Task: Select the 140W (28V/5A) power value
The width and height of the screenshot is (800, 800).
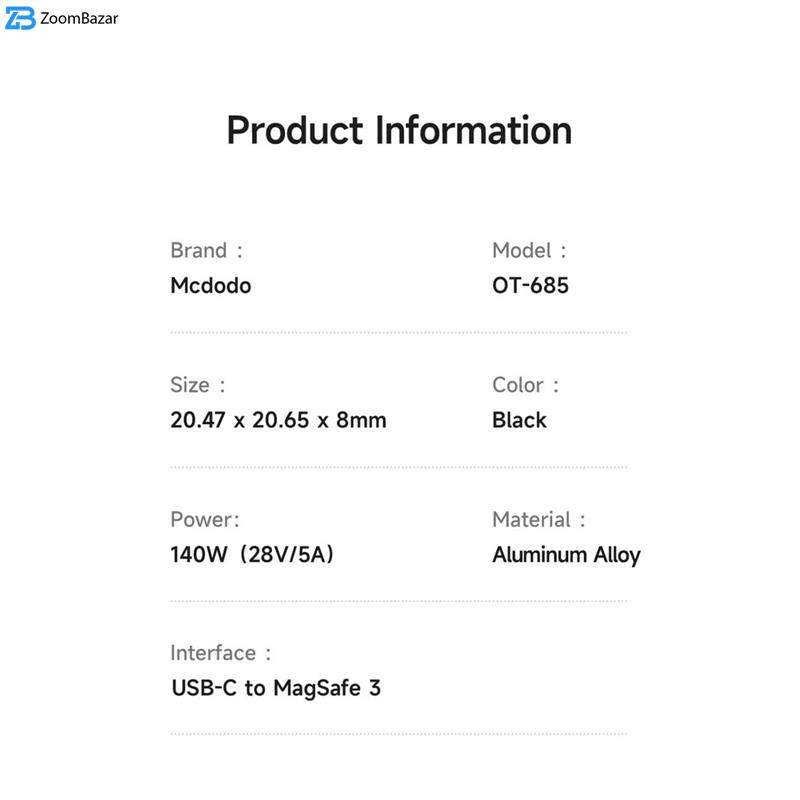Action: pyautogui.click(x=252, y=555)
